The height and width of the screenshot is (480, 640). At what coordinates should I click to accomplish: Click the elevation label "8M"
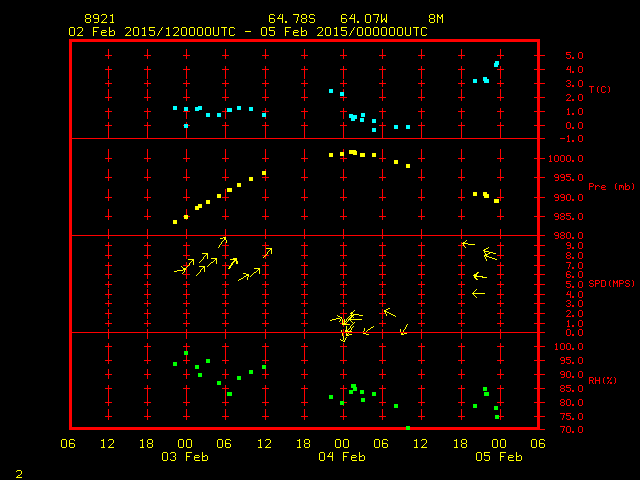click(436, 19)
